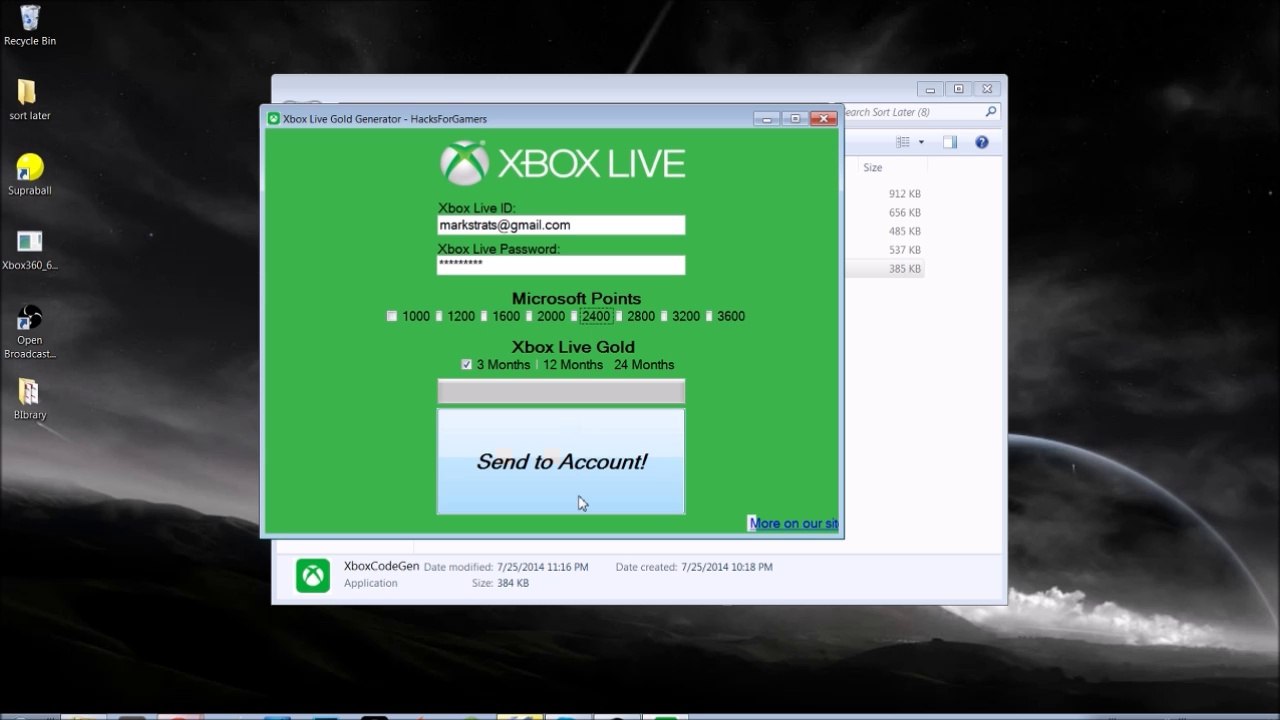Open the view options dropdown arrow in Explorer
The height and width of the screenshot is (720, 1280).
921,142
